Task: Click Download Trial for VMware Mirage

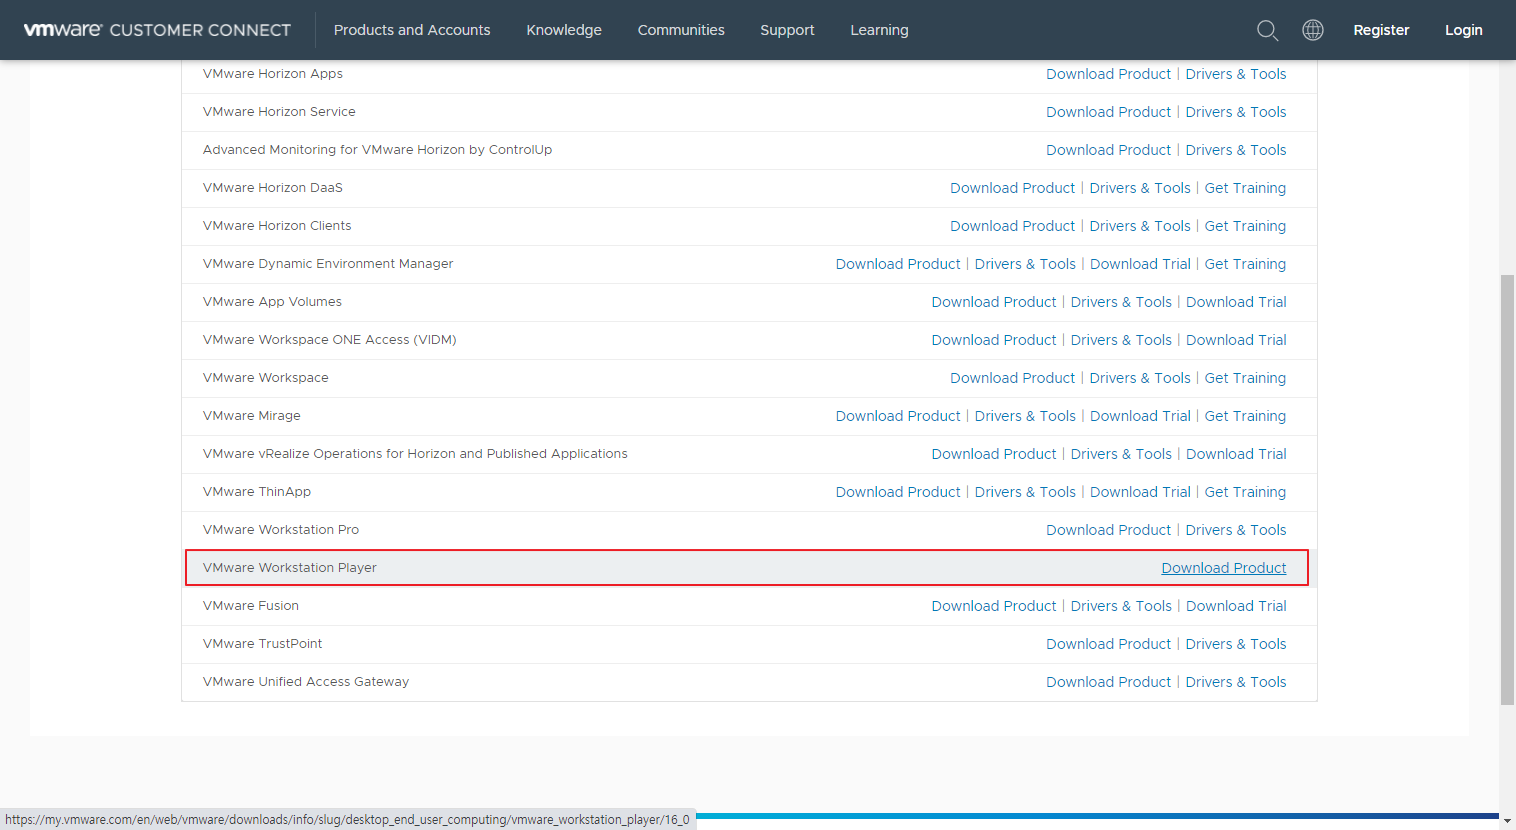Action: pos(1140,416)
